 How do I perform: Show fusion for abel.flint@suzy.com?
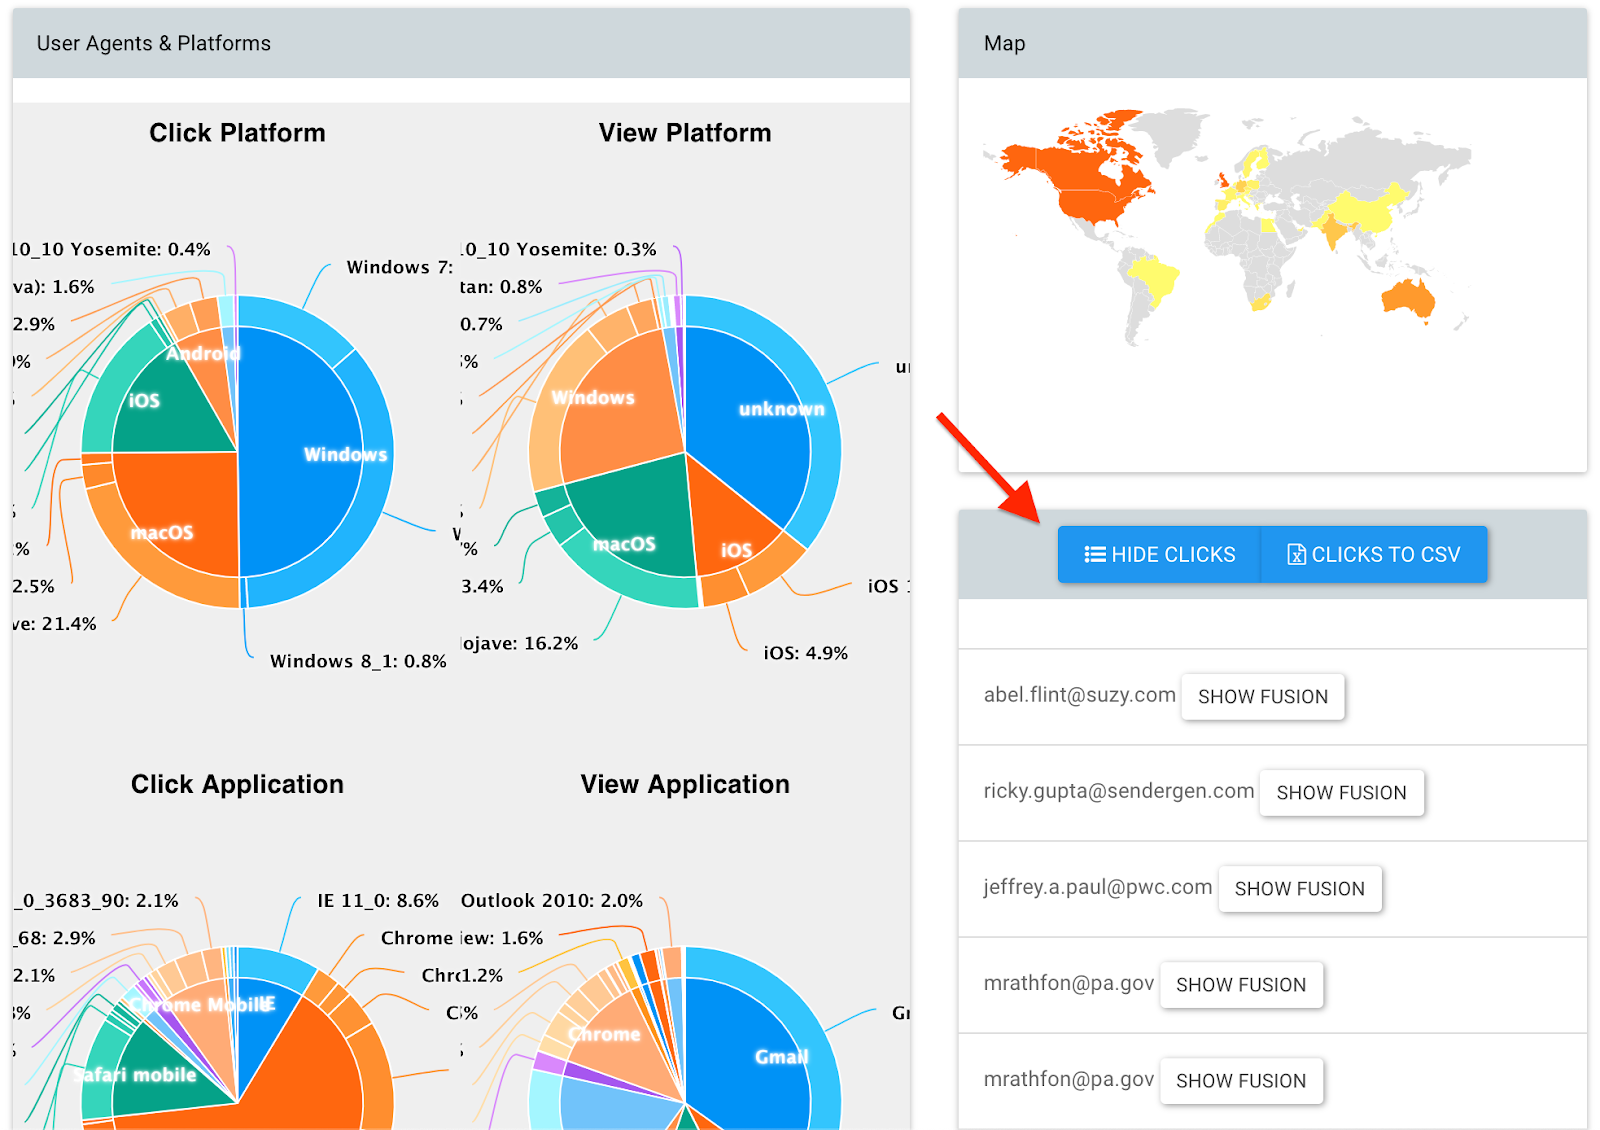[x=1263, y=697]
